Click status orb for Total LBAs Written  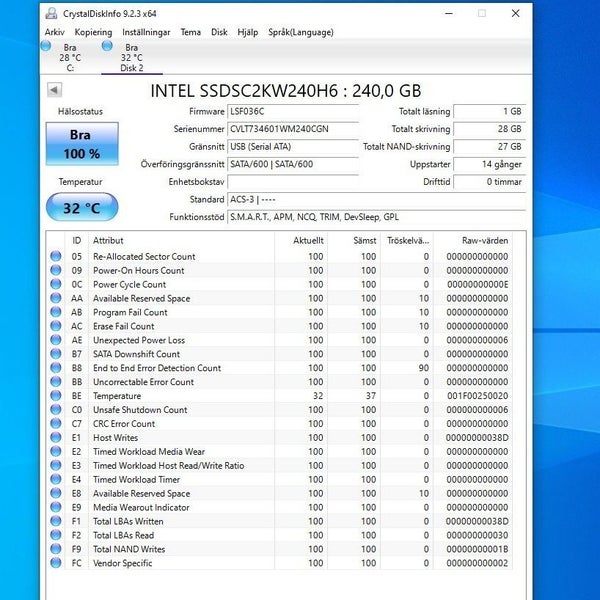[x=56, y=521]
